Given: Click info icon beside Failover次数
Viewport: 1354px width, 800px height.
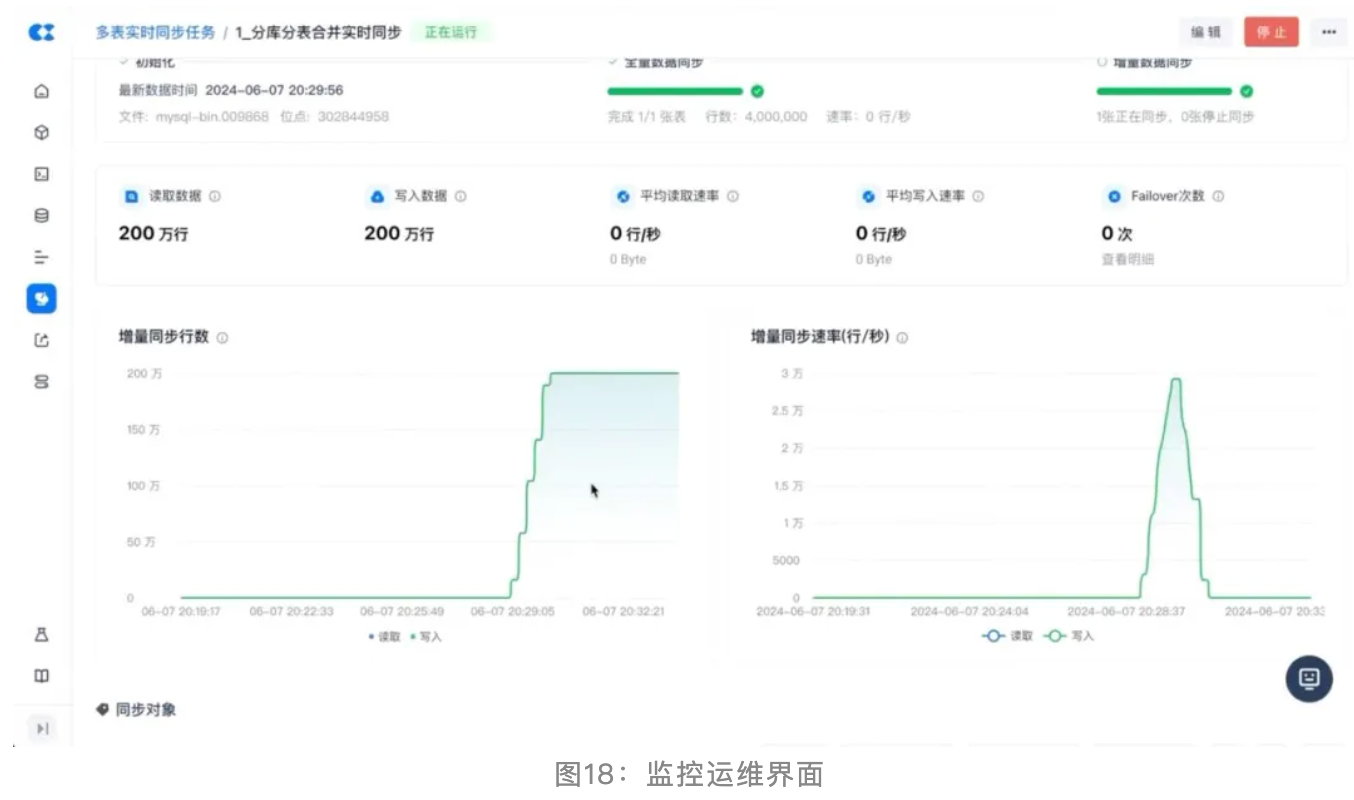Looking at the screenshot, I should pyautogui.click(x=1218, y=197).
